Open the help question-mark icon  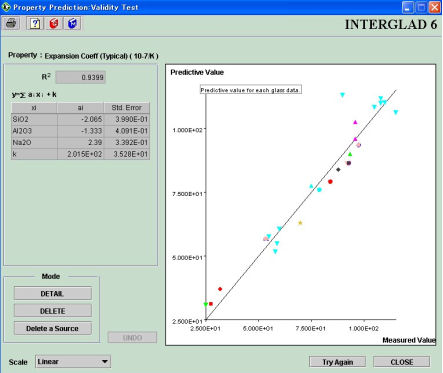point(35,23)
